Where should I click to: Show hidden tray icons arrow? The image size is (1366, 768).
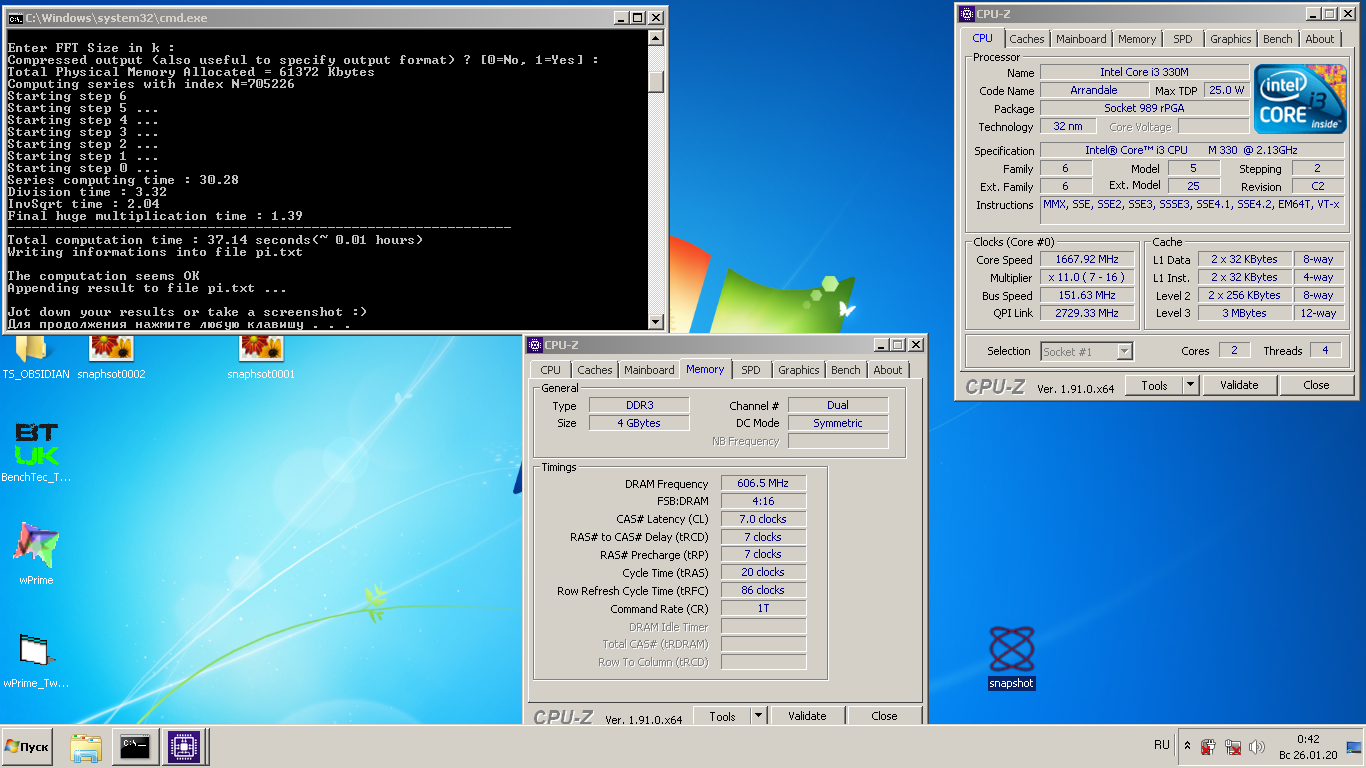(1187, 746)
